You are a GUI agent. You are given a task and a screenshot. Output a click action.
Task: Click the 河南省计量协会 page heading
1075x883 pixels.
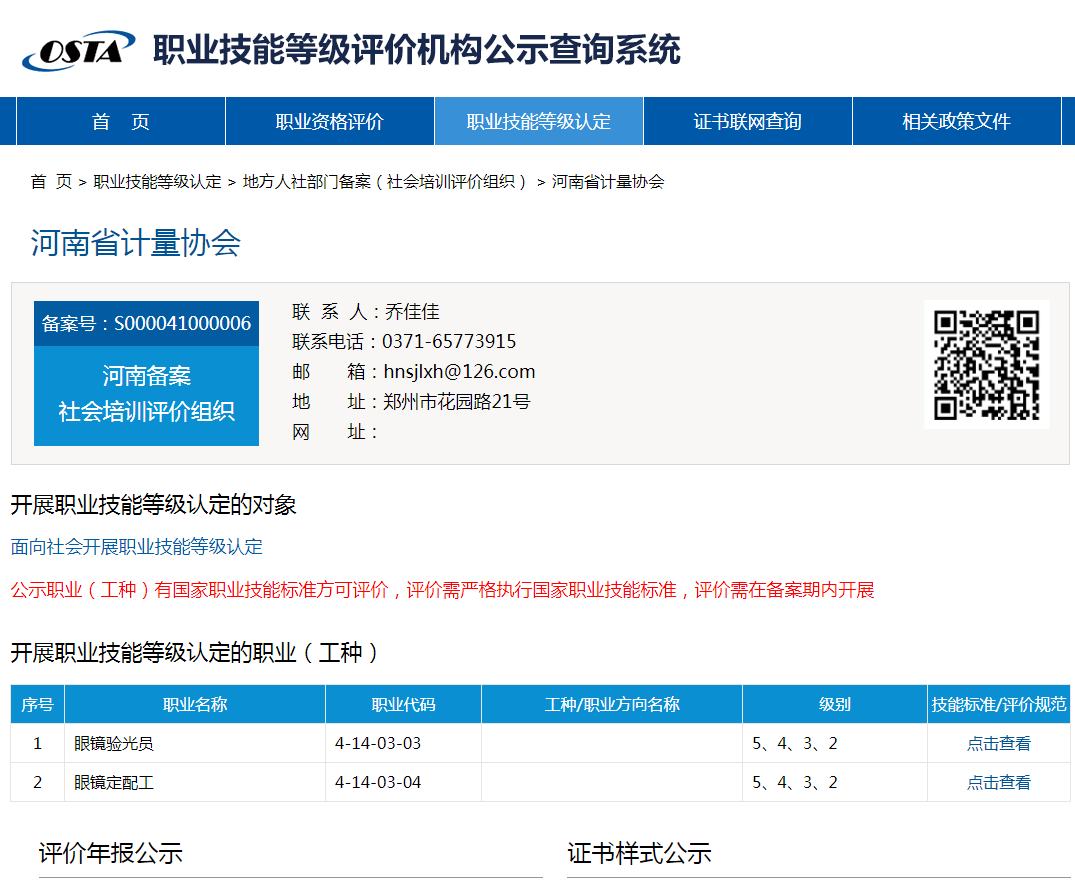point(136,243)
